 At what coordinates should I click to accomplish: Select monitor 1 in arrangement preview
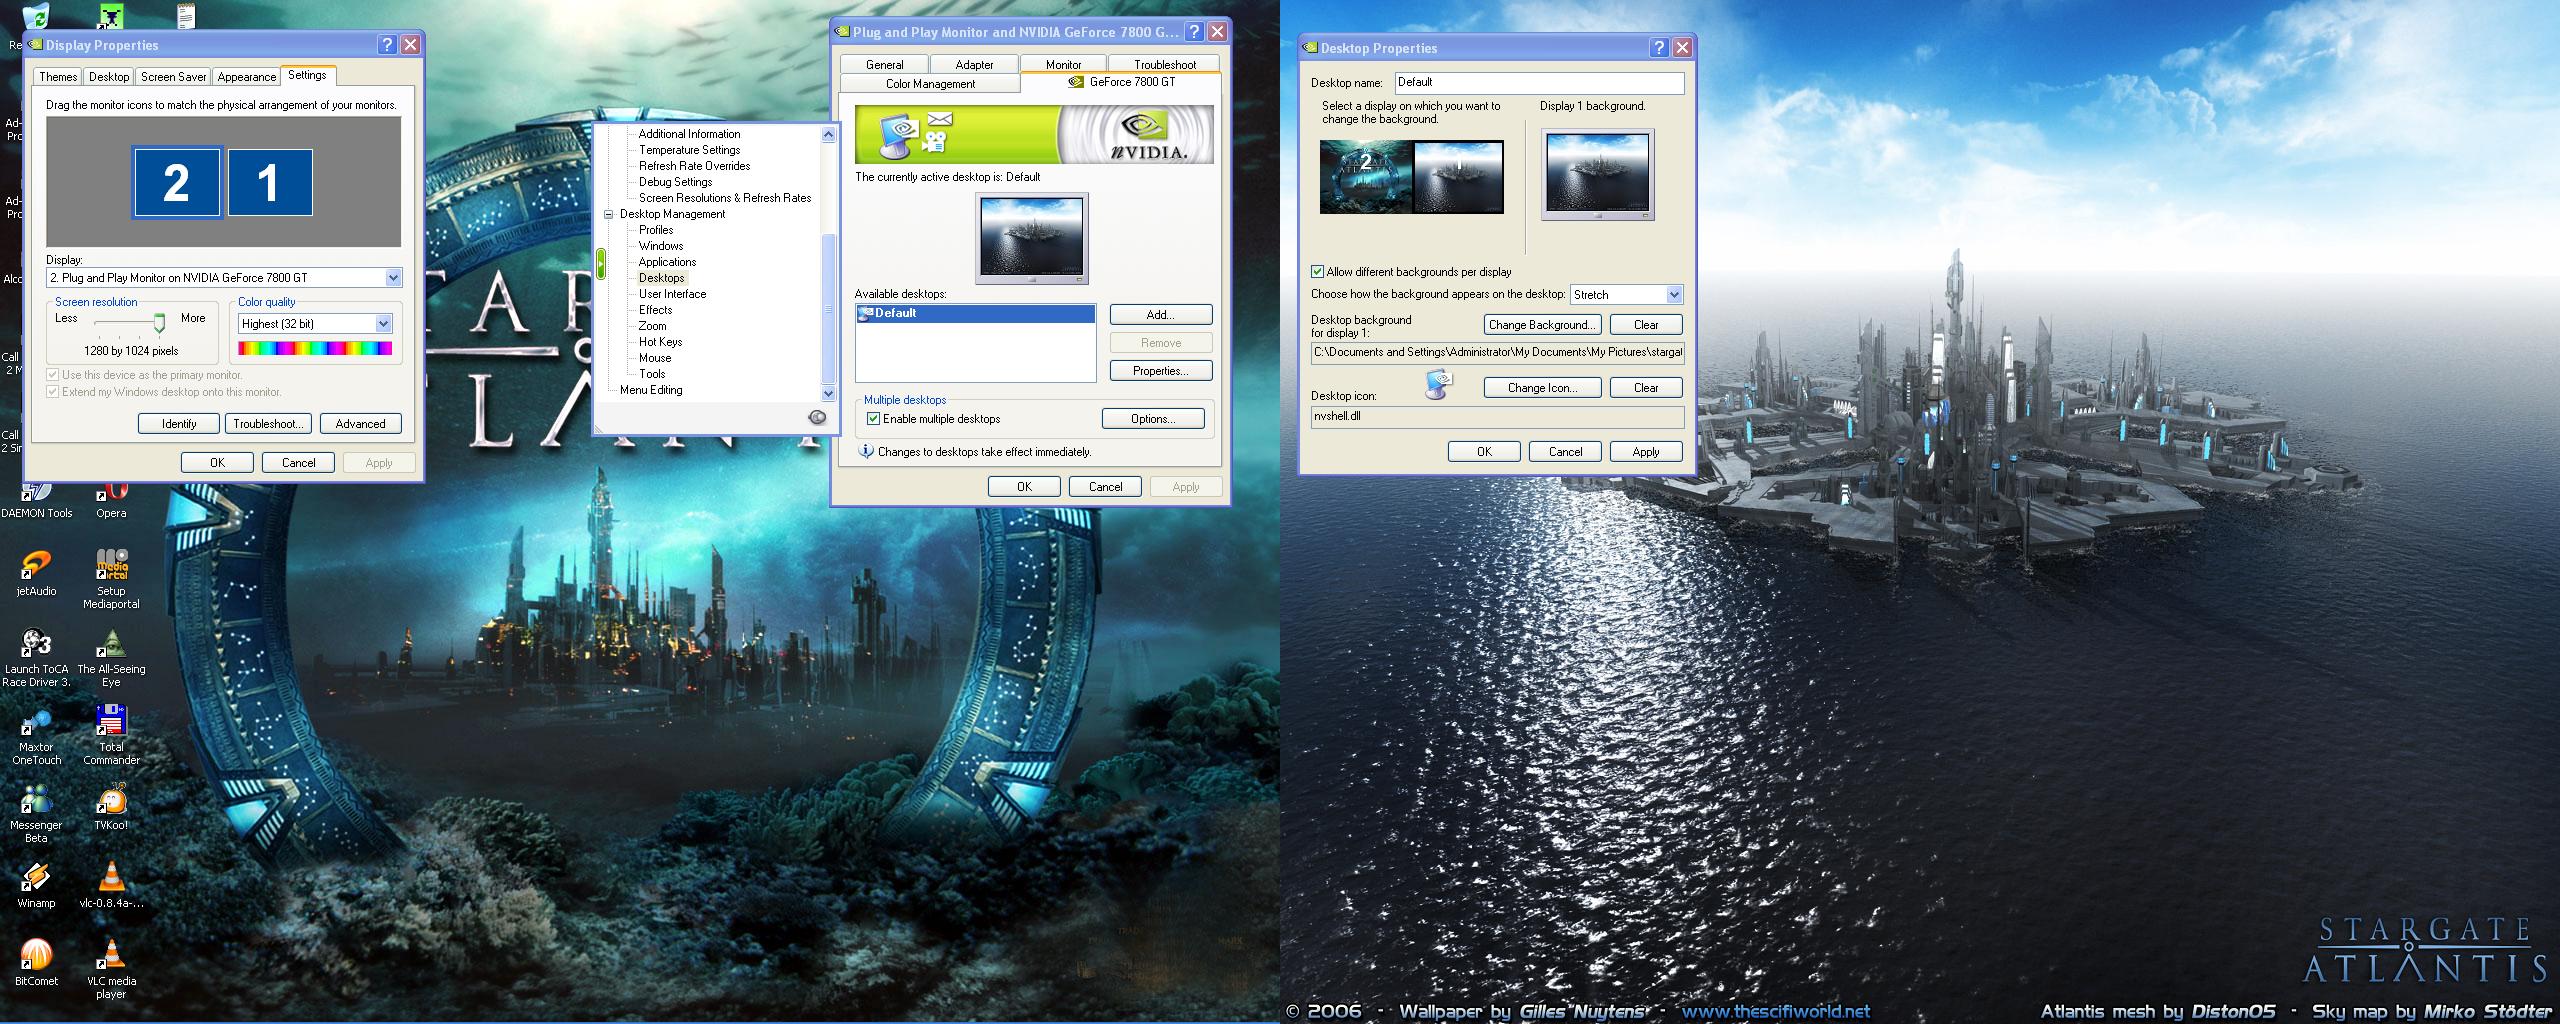tap(270, 182)
